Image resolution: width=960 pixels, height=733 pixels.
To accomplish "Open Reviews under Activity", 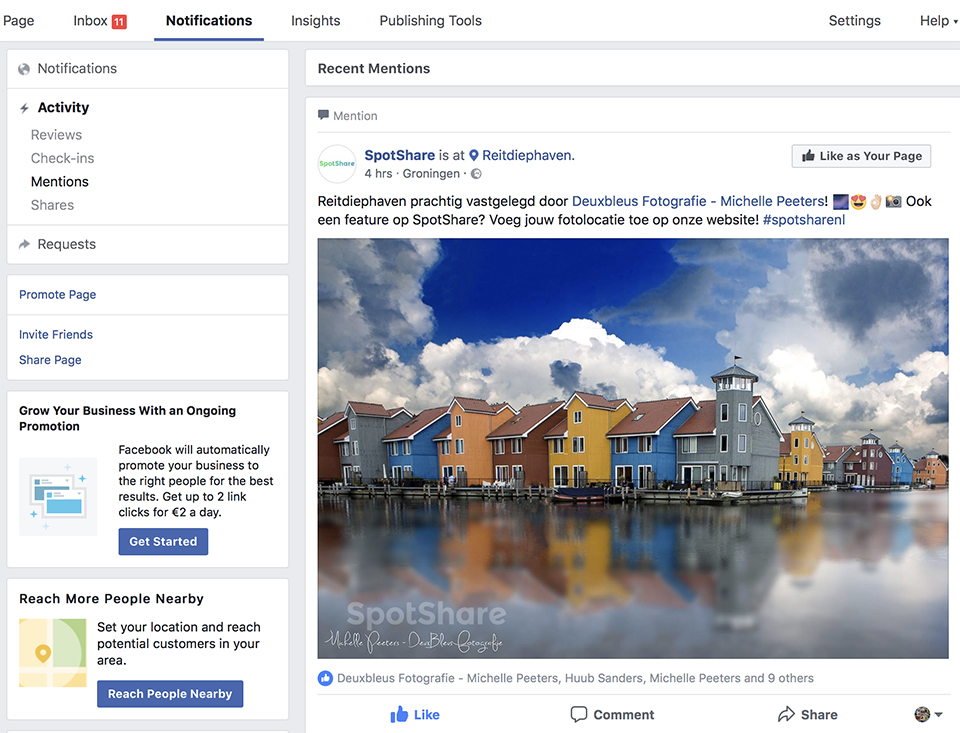I will (56, 135).
